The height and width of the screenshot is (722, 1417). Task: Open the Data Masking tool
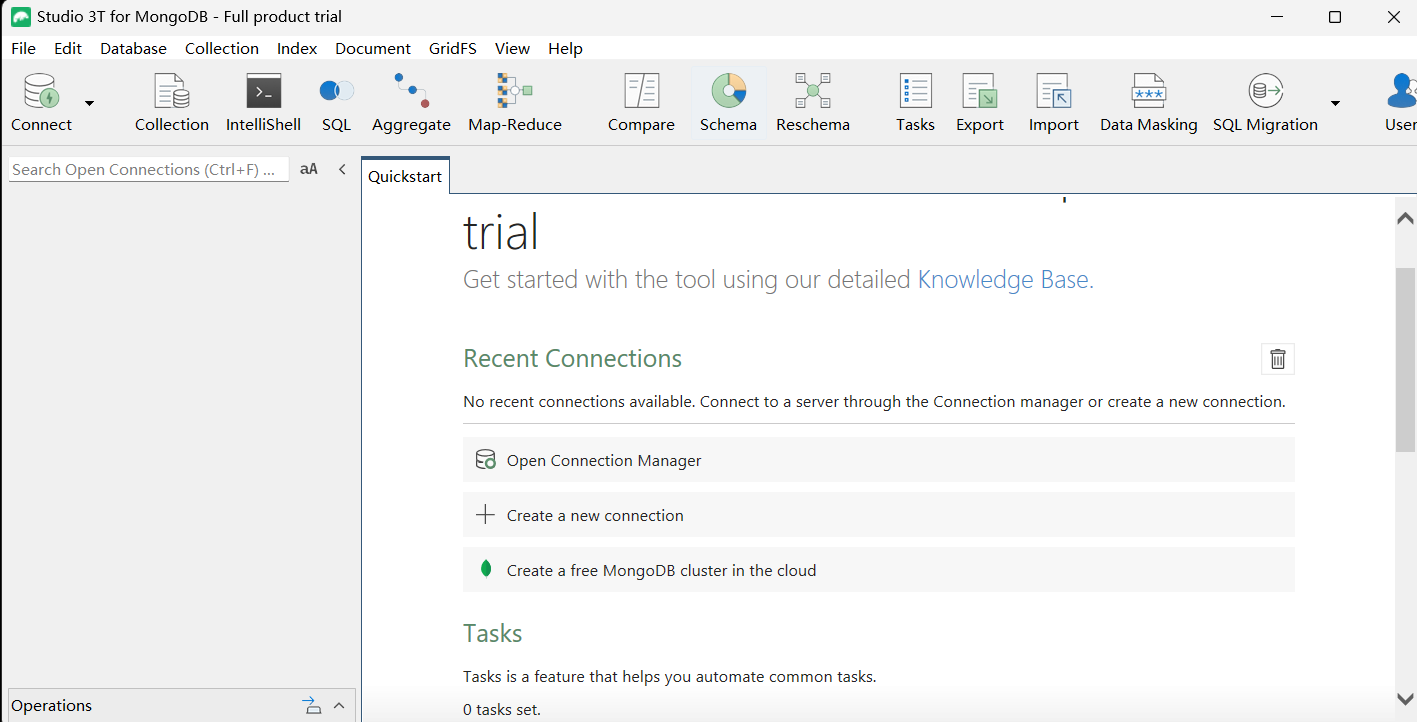point(1148,103)
